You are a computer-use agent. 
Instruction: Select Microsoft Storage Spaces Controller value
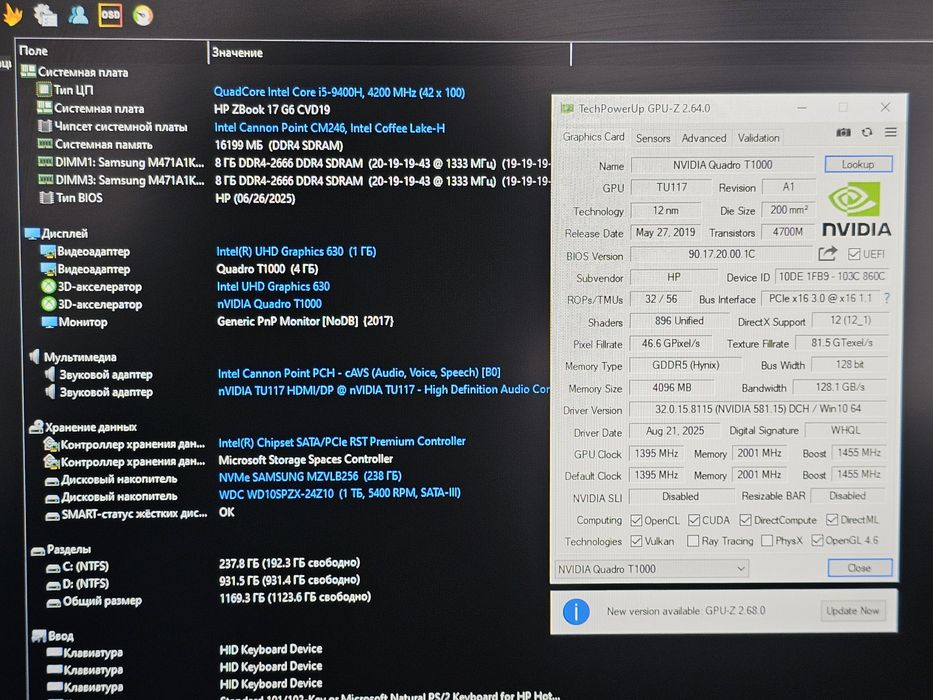(305, 460)
